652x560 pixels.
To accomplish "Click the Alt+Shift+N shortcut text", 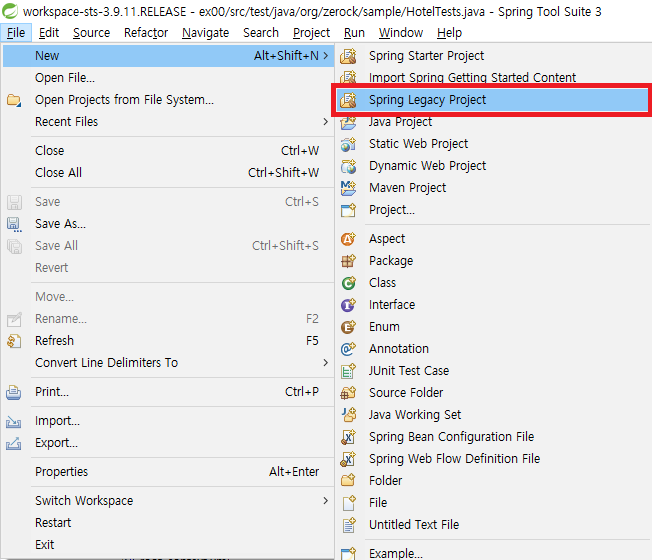I will [286, 56].
